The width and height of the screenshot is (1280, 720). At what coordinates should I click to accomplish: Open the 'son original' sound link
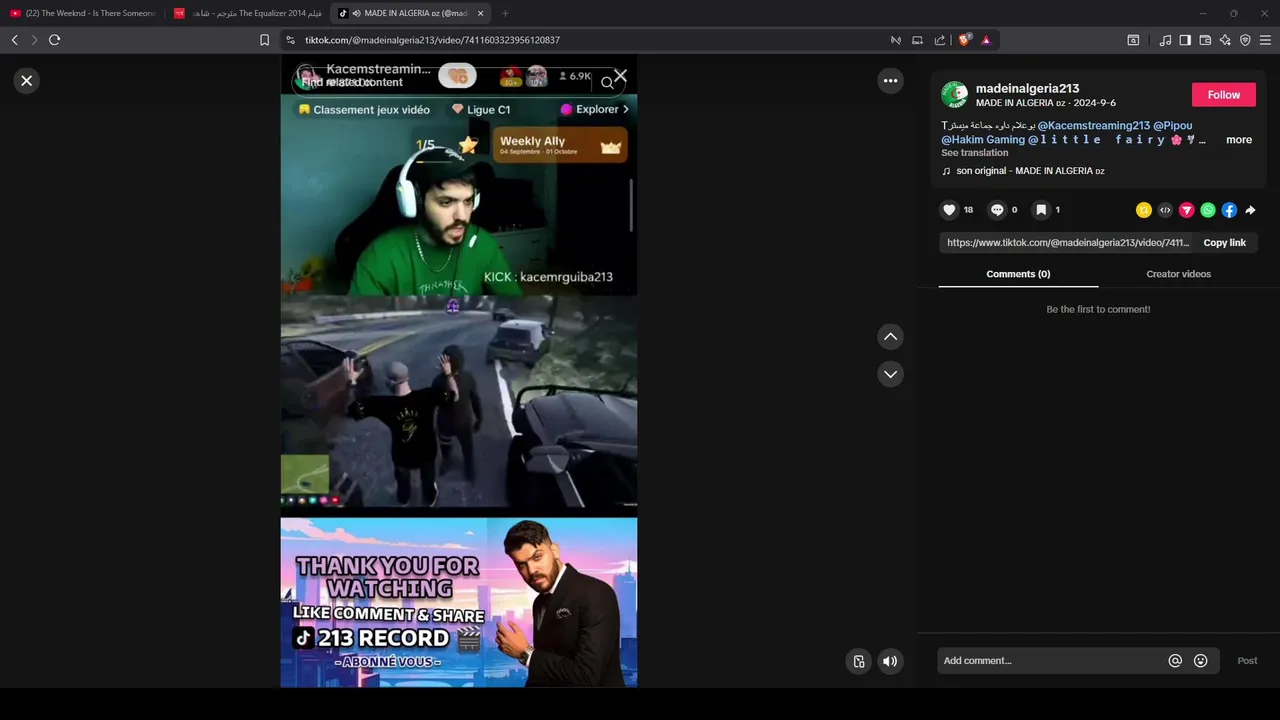click(1030, 171)
